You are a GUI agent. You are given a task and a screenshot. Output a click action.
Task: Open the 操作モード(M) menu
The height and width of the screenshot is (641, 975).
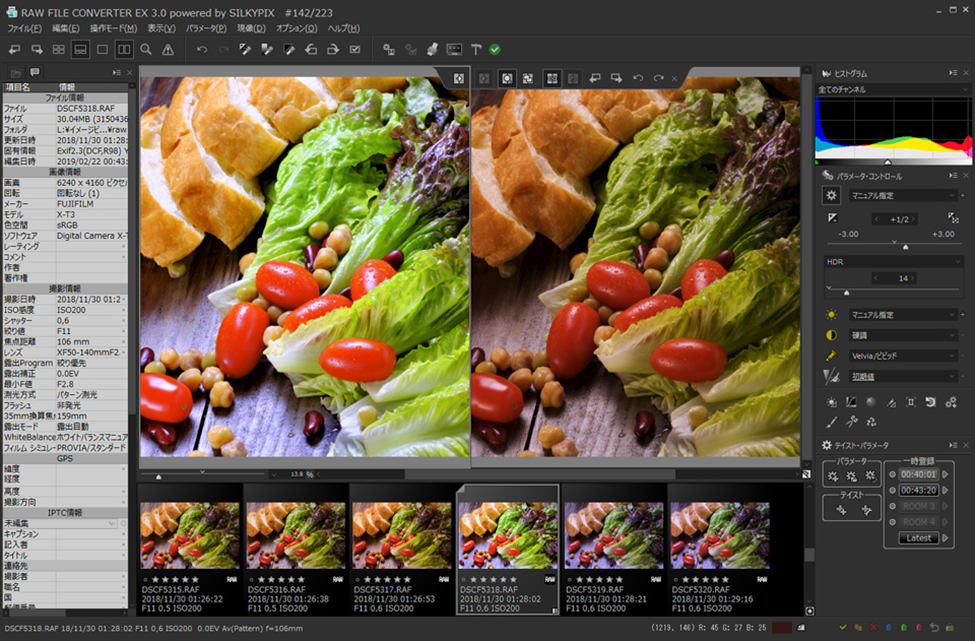113,29
